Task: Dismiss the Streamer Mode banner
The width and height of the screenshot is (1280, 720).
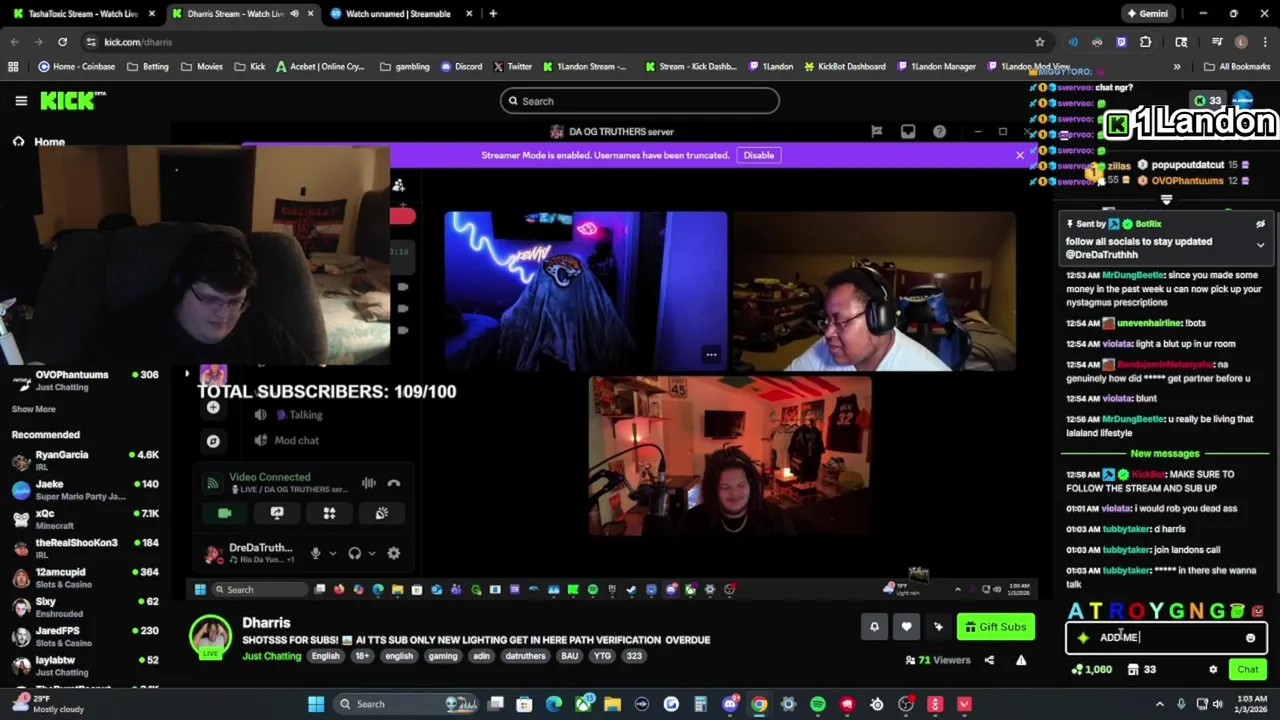Action: 1020,155
